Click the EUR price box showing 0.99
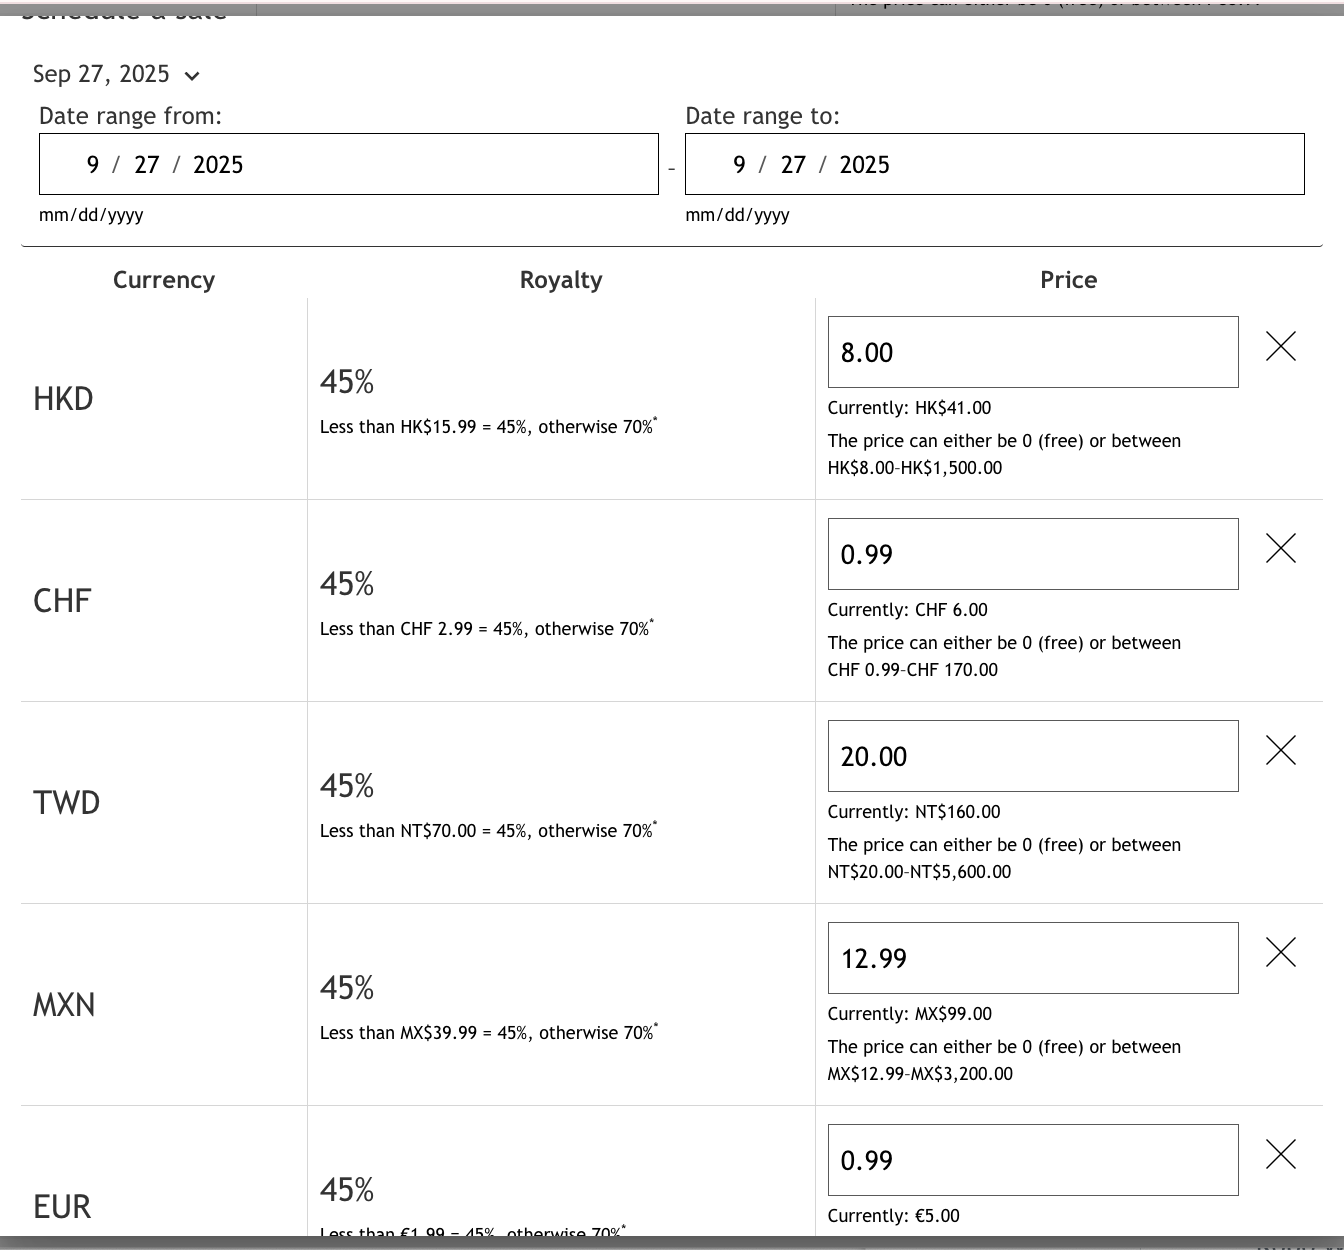 1032,1160
